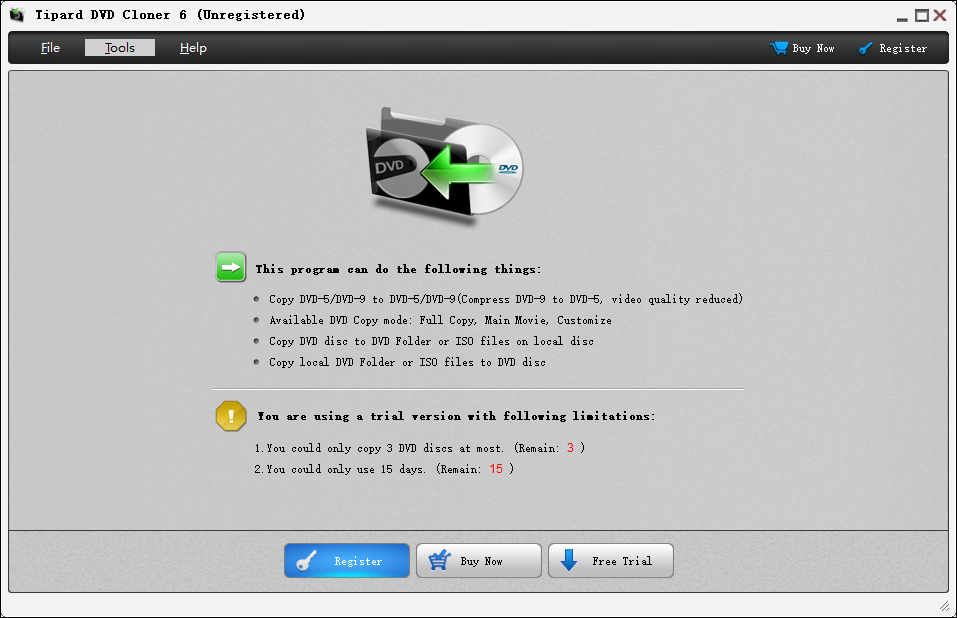957x618 pixels.
Task: Click 'This program can do the following things:' heading
Action: point(398,269)
